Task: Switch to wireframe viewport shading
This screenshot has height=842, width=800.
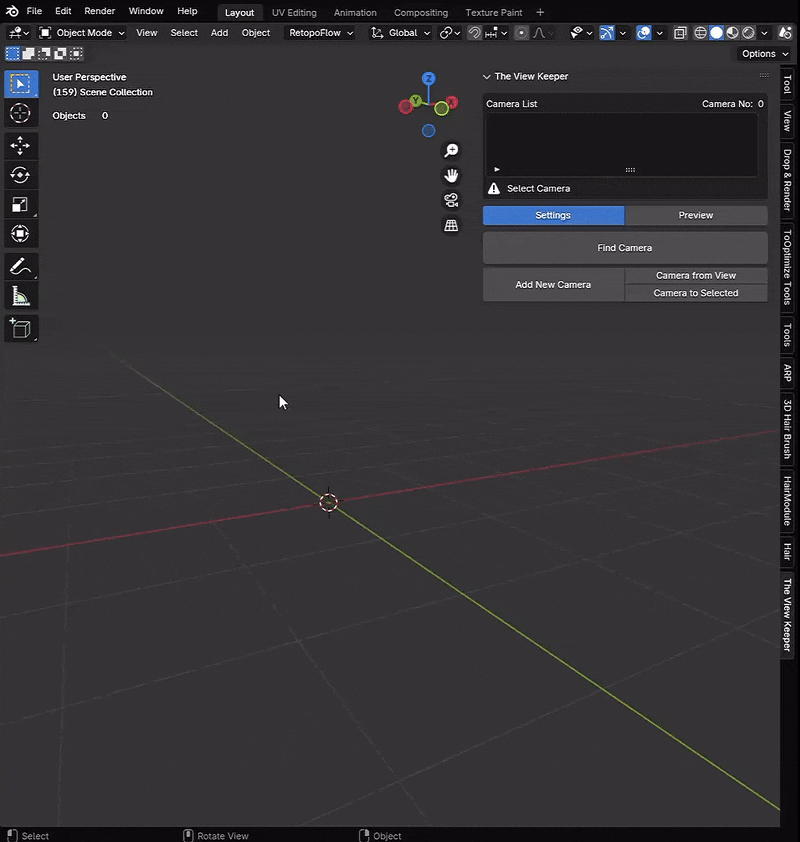Action: click(700, 33)
